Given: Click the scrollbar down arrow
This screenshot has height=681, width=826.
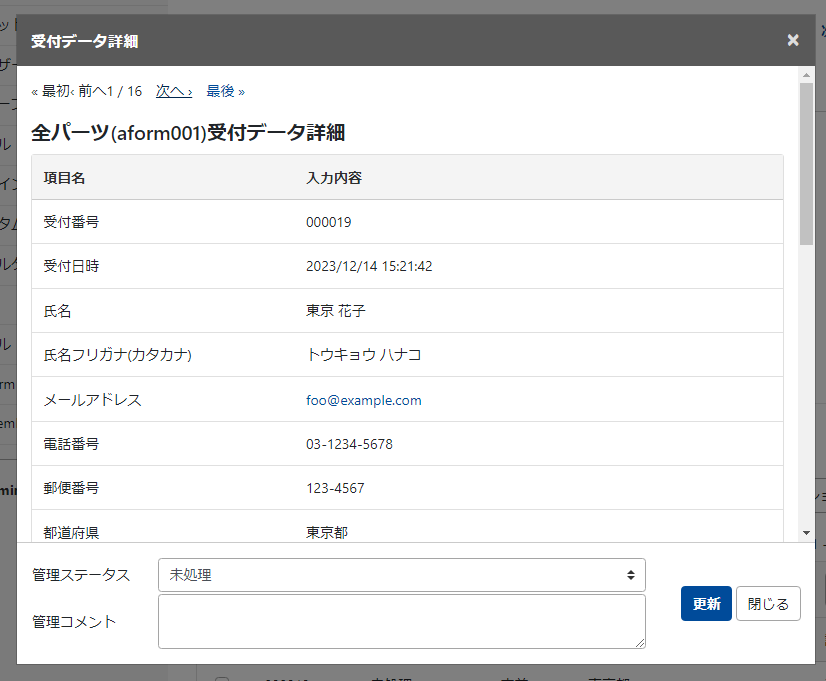Looking at the screenshot, I should click(806, 533).
